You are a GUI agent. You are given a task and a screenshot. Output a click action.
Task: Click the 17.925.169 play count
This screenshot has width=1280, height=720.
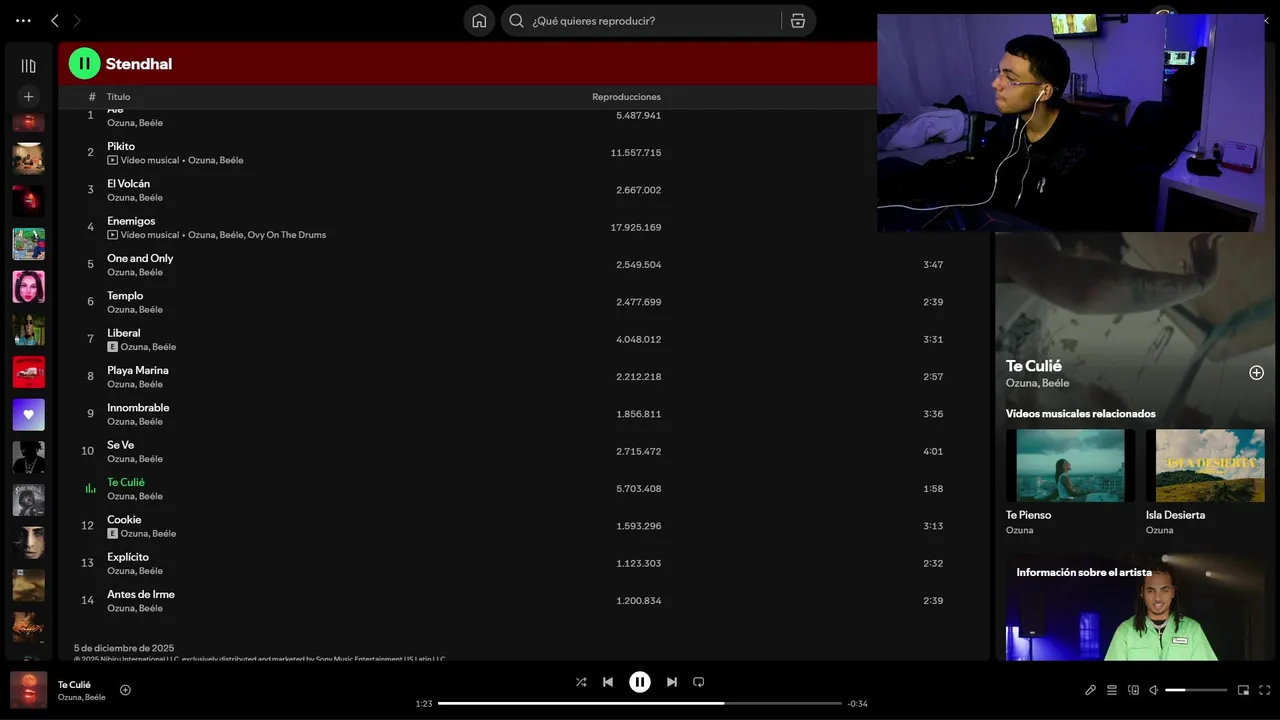coord(636,227)
